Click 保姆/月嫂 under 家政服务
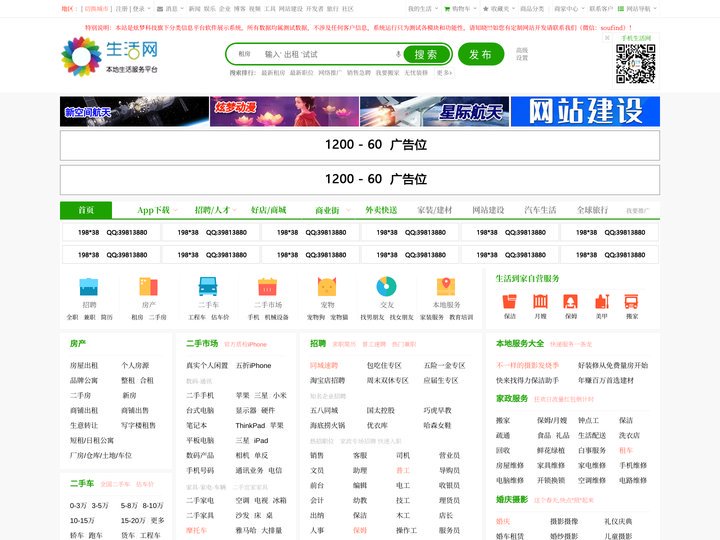The image size is (720, 540). click(x=552, y=420)
